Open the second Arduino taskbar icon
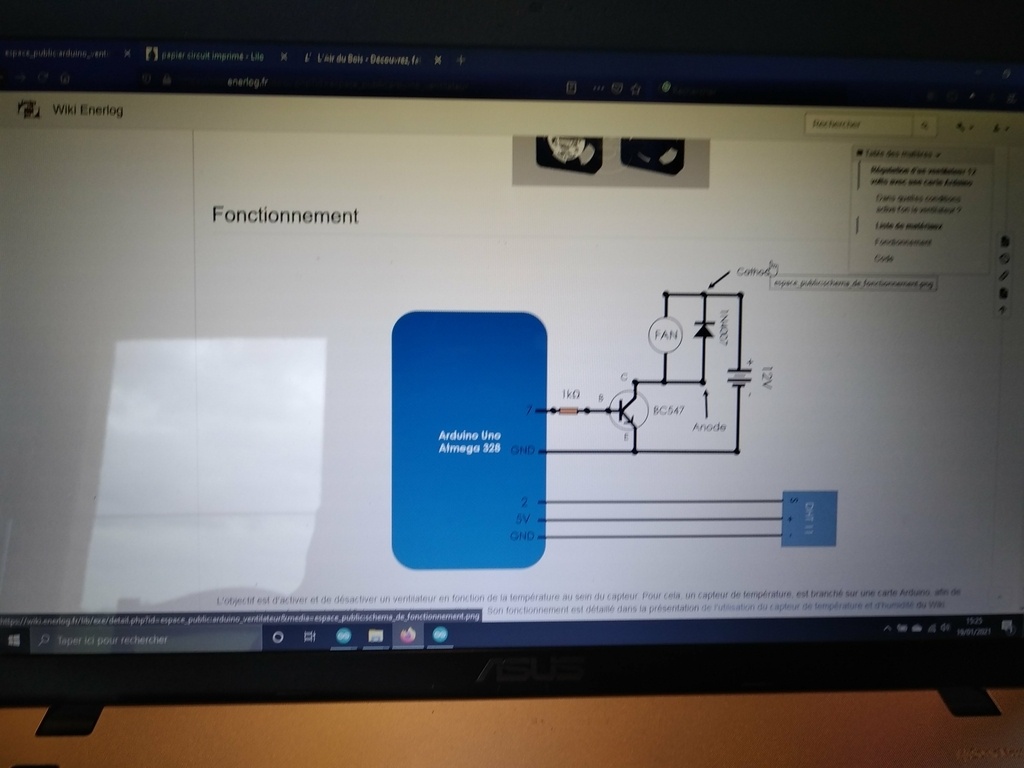1024x768 pixels. point(440,634)
